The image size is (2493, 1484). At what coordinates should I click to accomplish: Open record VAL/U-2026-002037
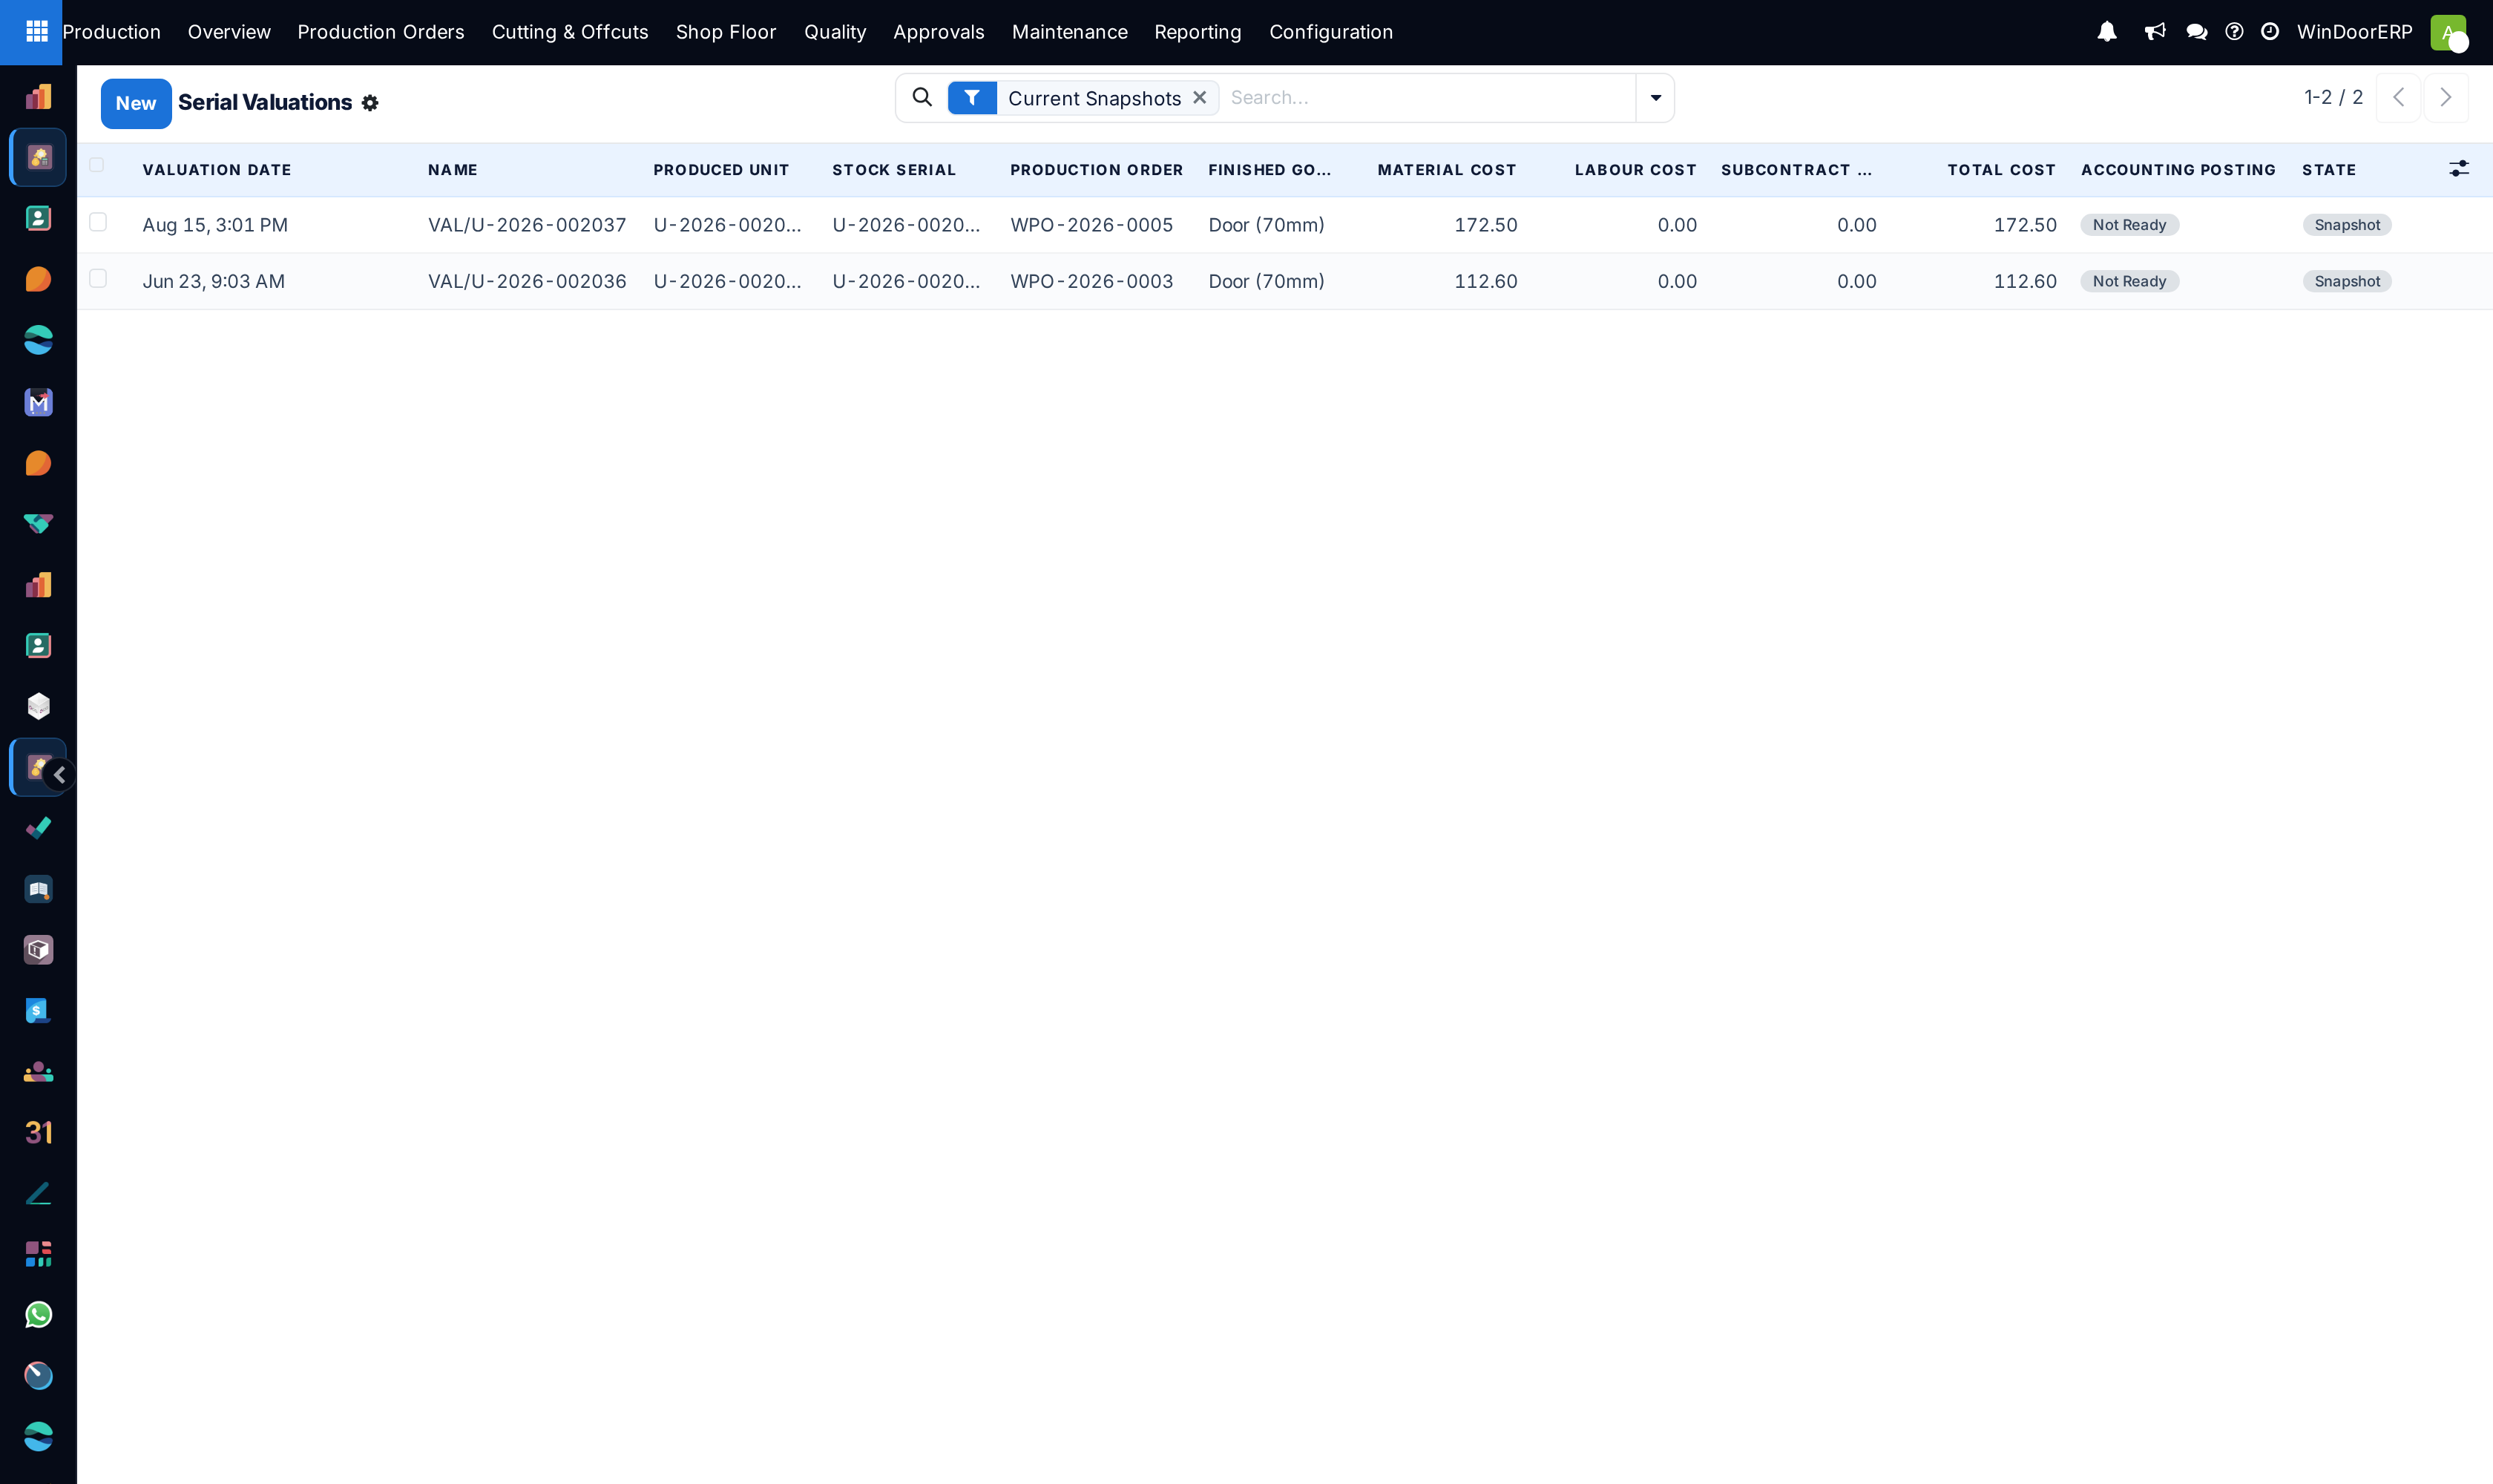point(527,225)
